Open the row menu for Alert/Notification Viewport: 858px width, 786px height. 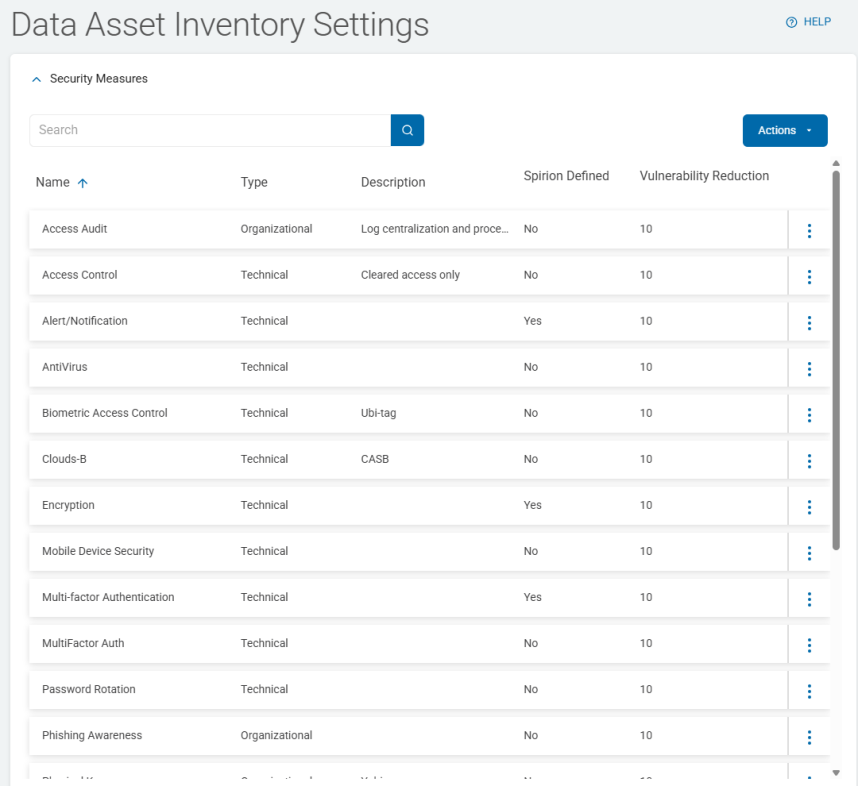809,322
